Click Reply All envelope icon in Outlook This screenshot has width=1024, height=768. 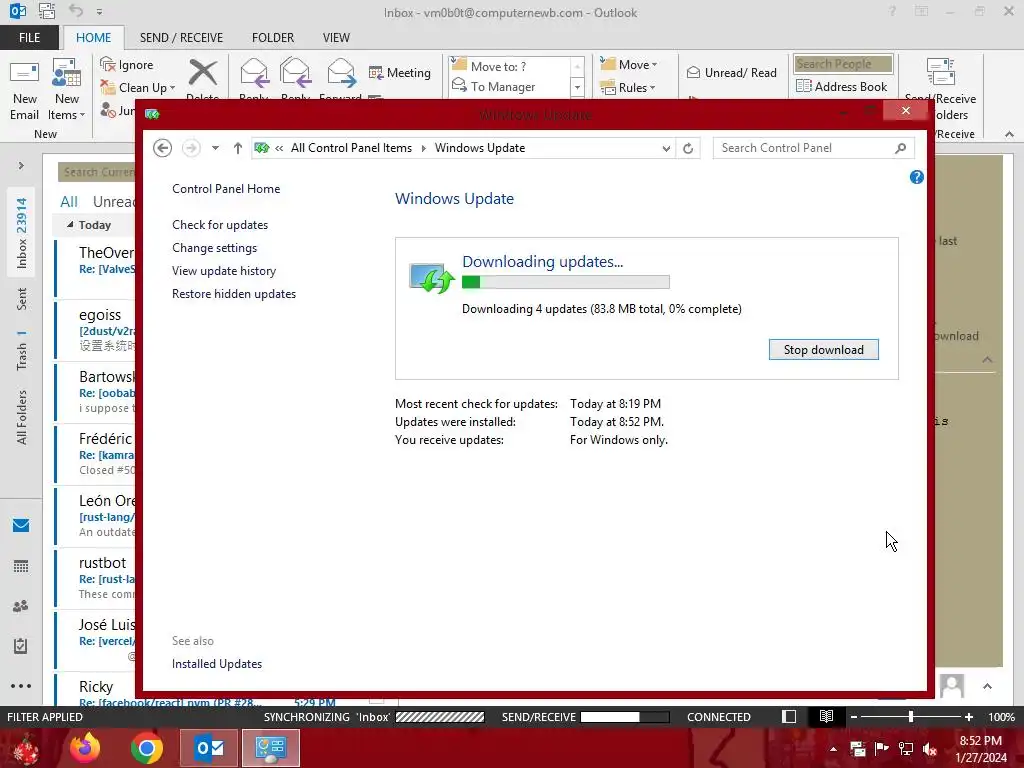click(295, 72)
